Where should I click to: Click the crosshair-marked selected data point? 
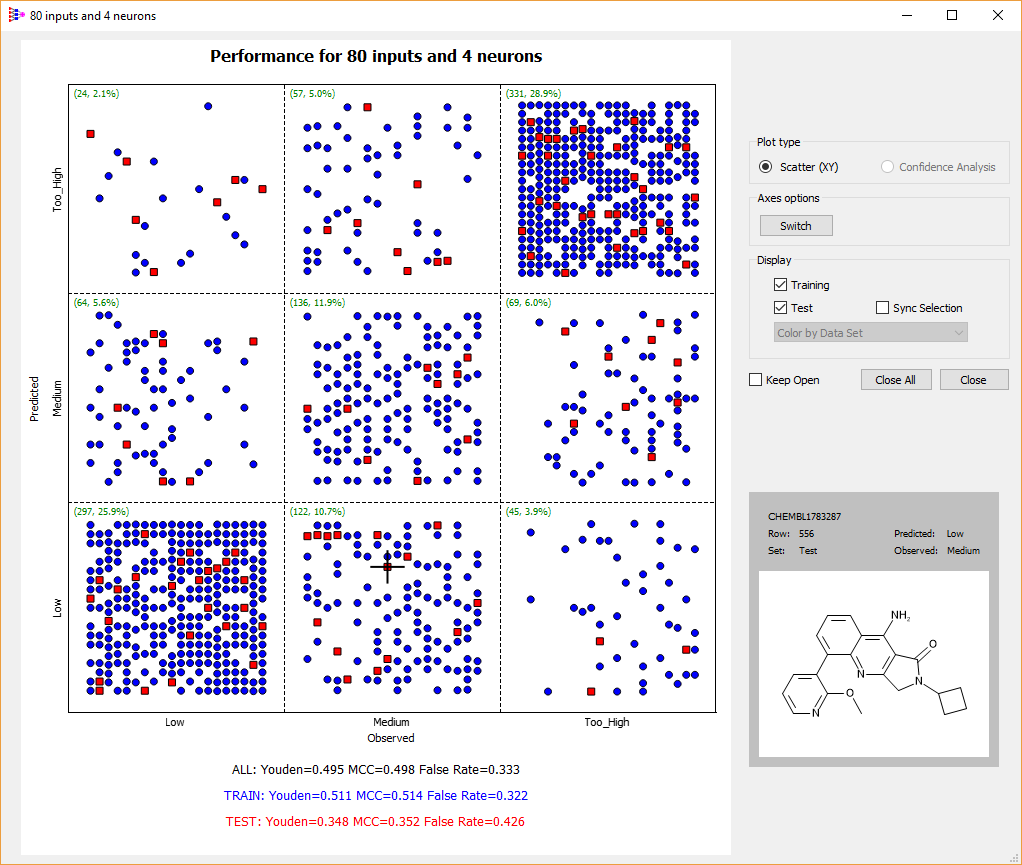point(387,566)
